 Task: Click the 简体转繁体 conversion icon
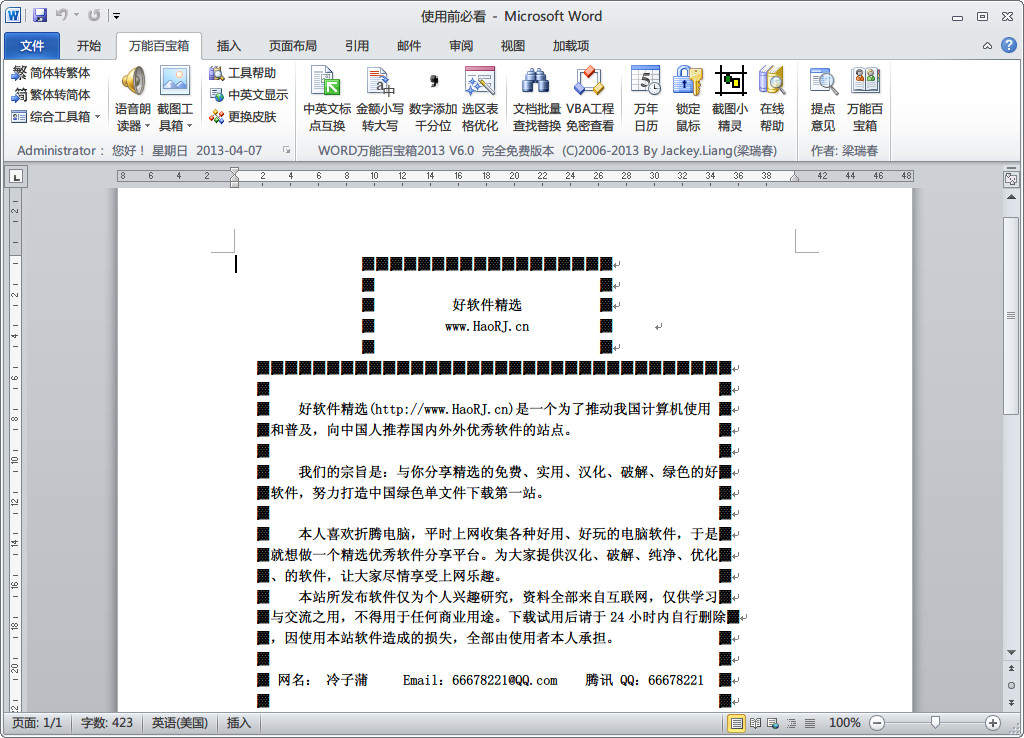coord(20,72)
